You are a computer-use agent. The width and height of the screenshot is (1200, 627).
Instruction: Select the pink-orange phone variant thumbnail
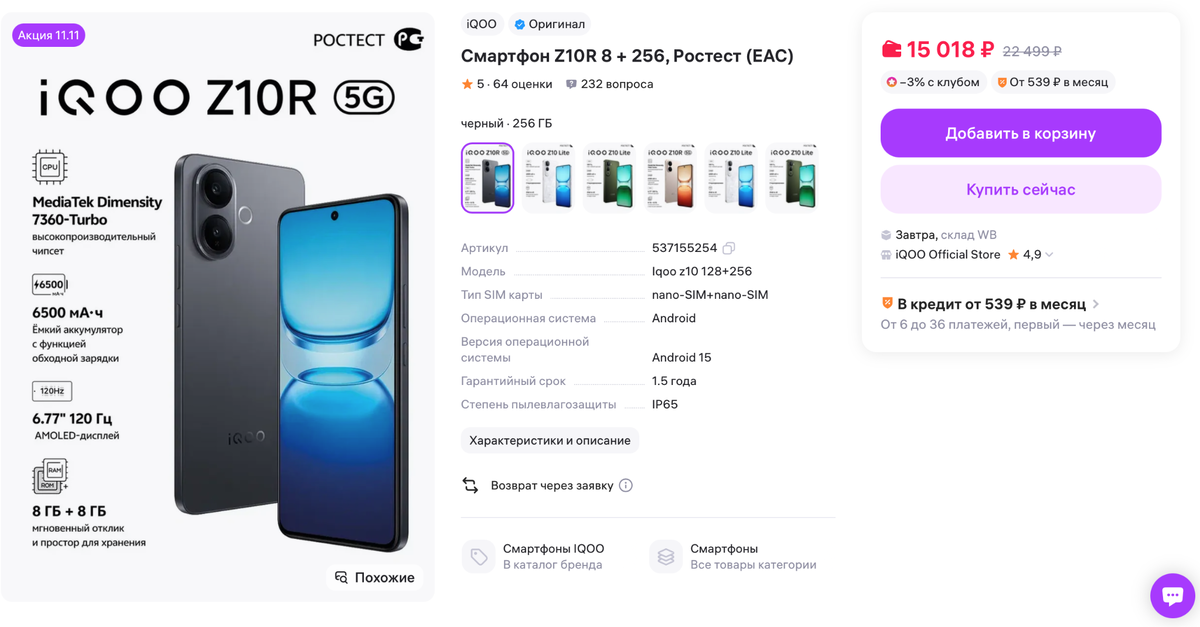(x=670, y=178)
